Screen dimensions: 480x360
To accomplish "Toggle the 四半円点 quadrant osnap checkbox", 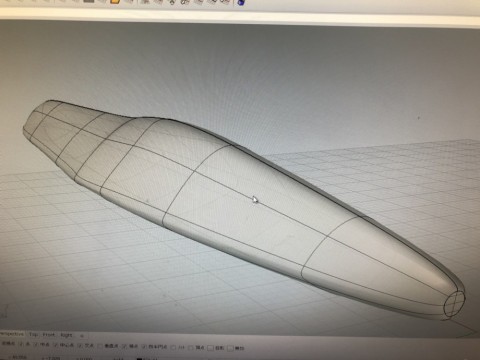I will point(144,347).
